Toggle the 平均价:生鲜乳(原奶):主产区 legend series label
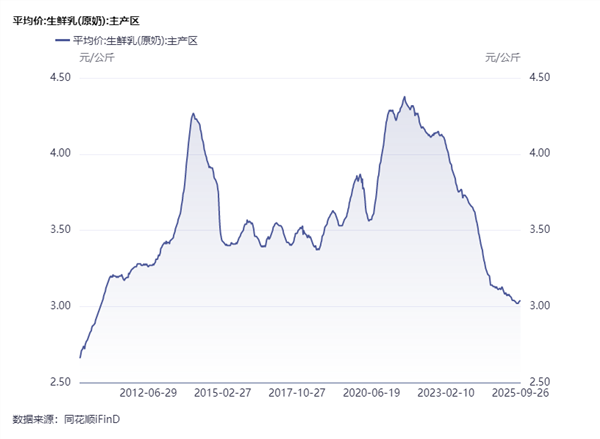 click(136, 41)
